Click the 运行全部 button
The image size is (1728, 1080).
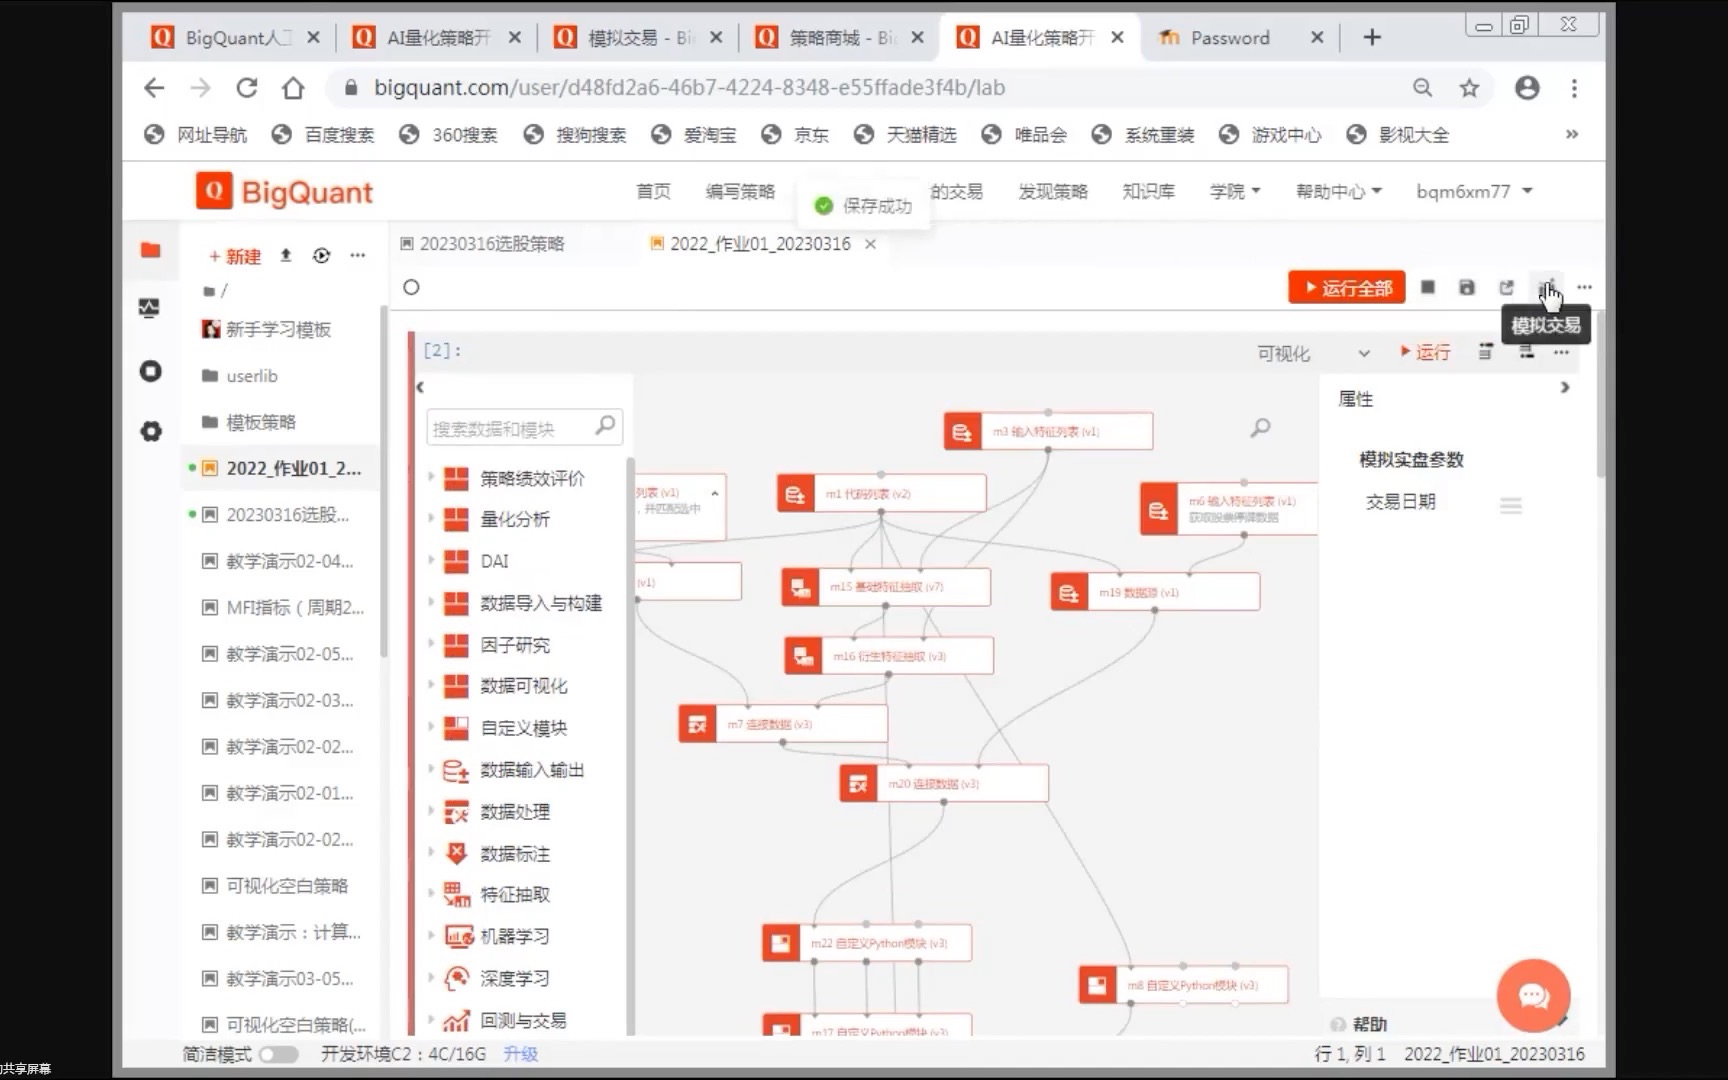[1347, 288]
